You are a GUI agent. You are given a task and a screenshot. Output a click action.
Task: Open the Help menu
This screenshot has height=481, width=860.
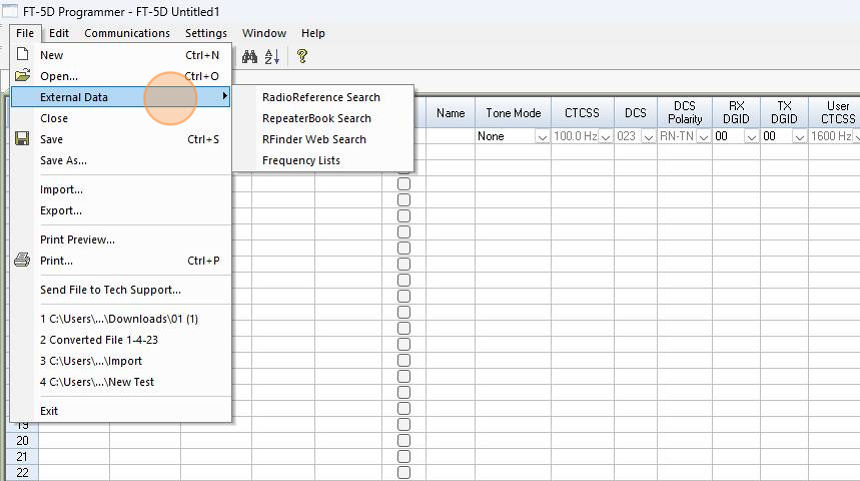313,33
